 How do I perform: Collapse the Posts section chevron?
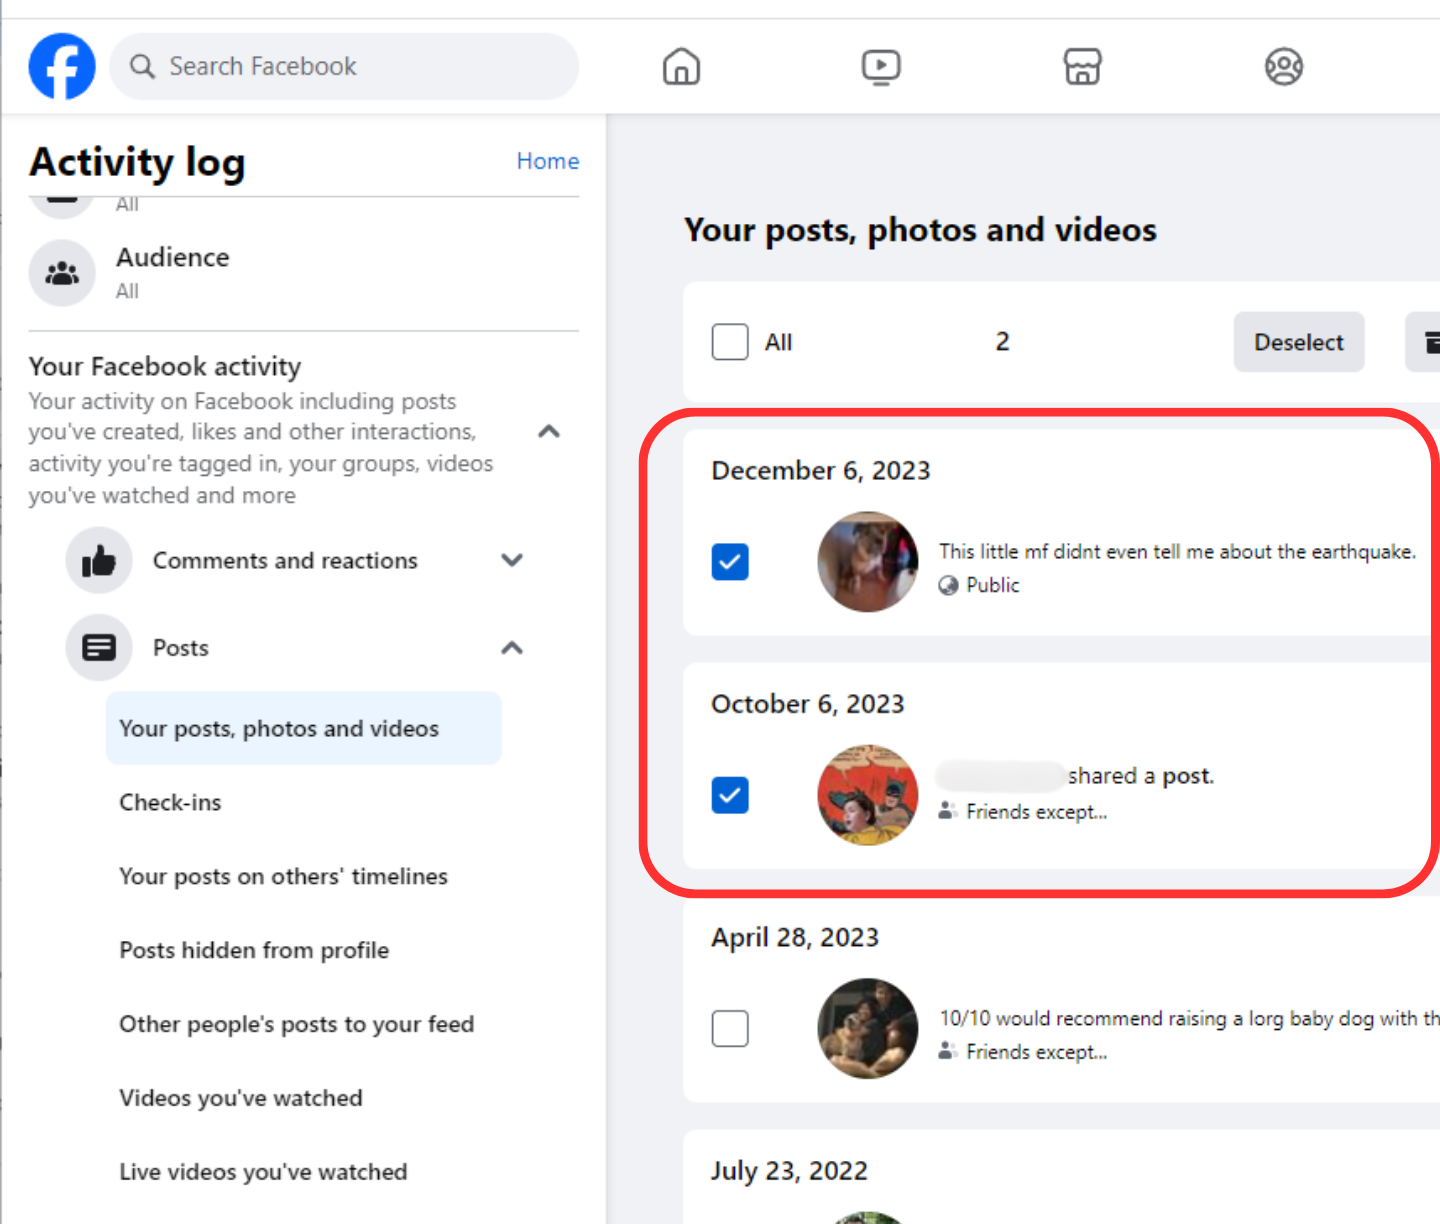(512, 648)
